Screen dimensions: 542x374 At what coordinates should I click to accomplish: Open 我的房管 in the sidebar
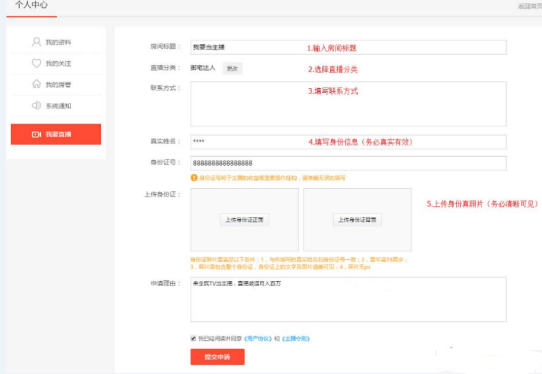[56, 84]
